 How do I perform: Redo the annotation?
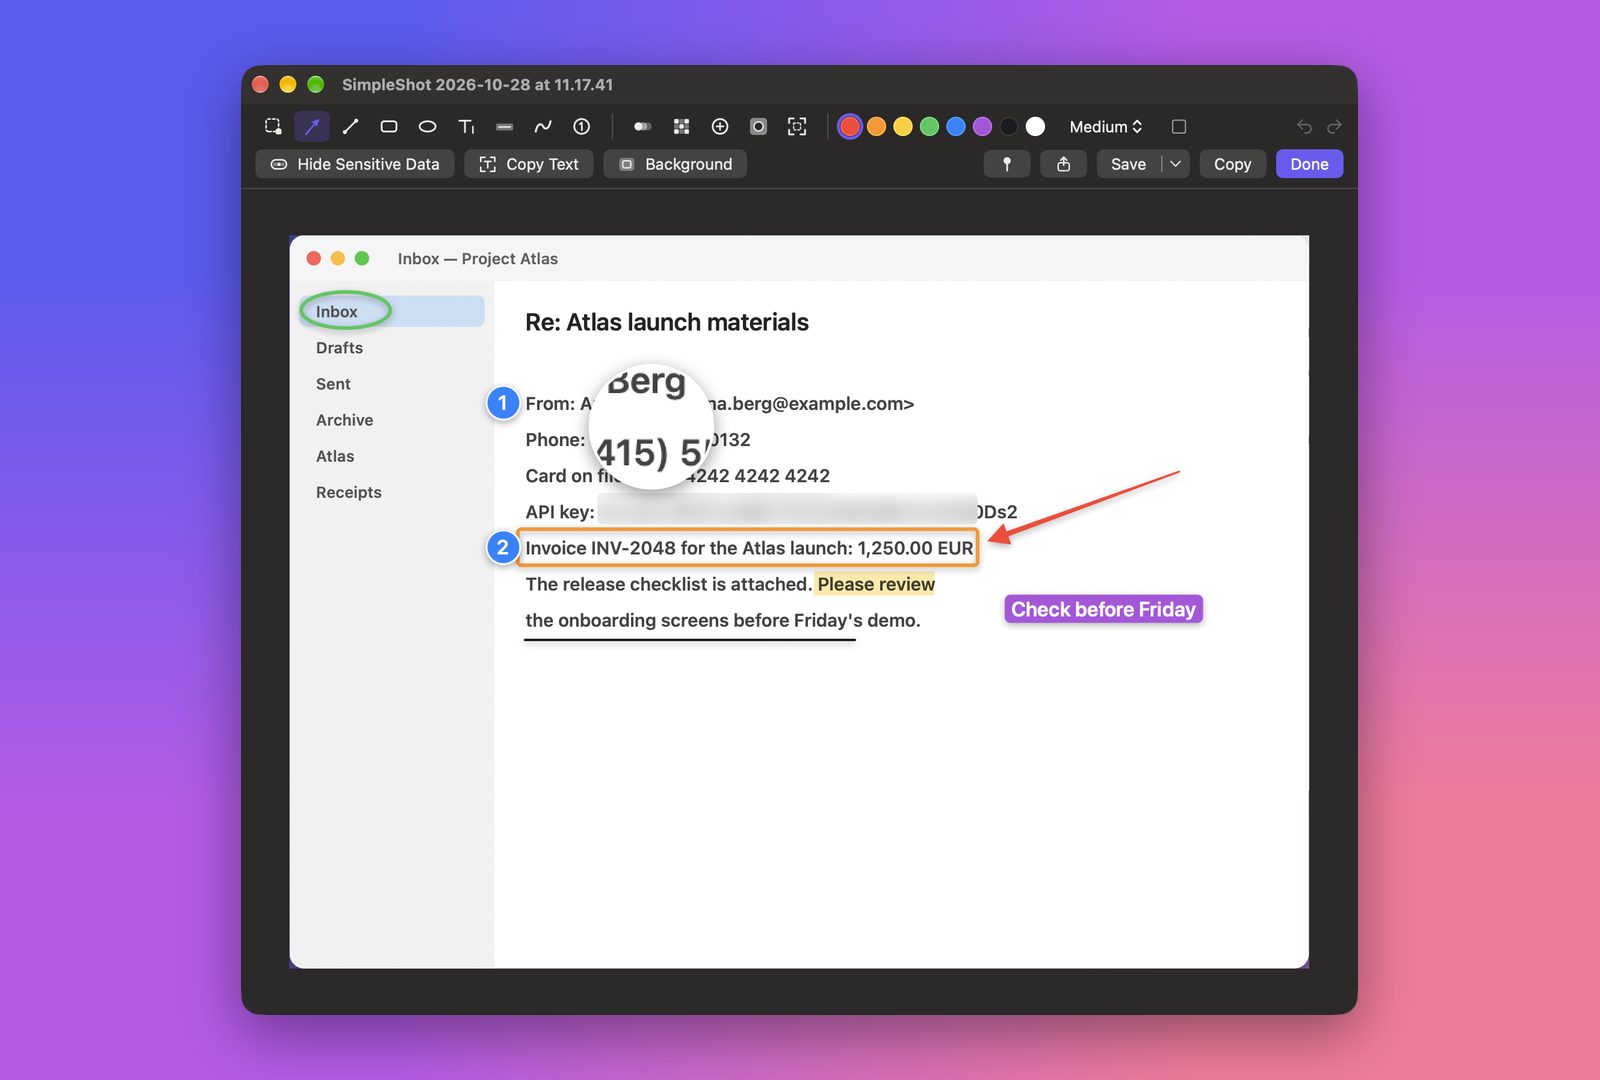1334,126
